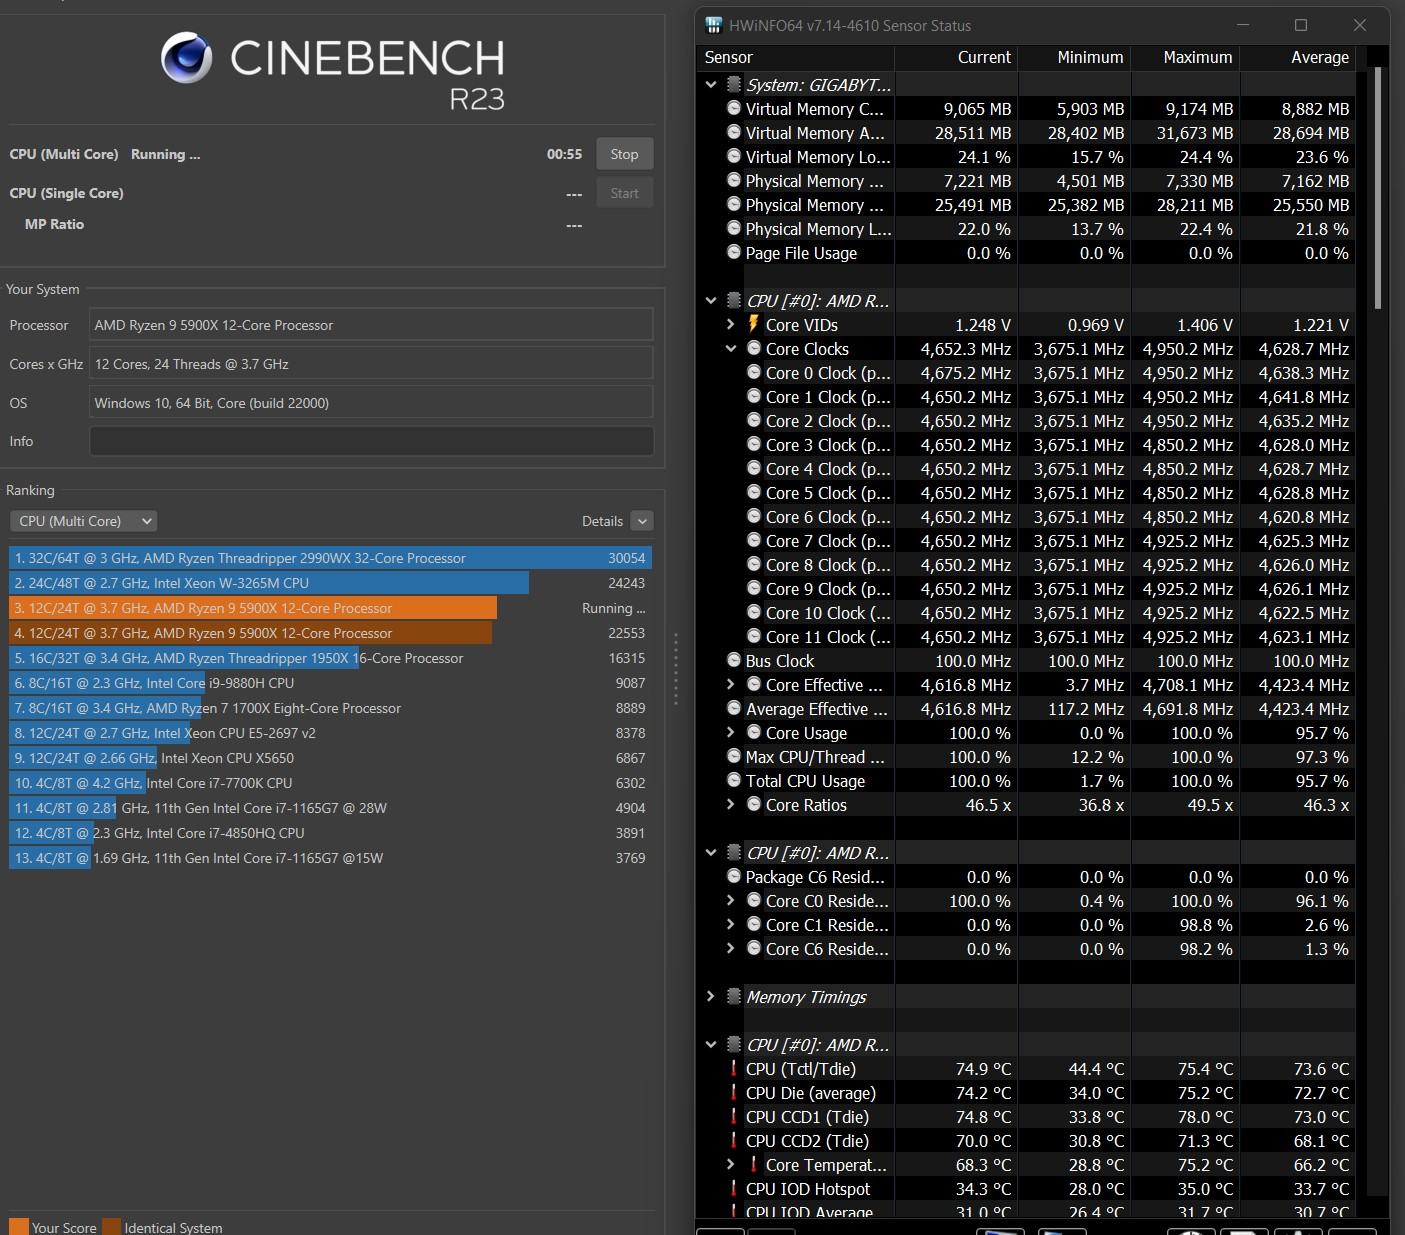The height and width of the screenshot is (1235, 1405).
Task: Expand the Core Temperatures row
Action: (x=730, y=1164)
